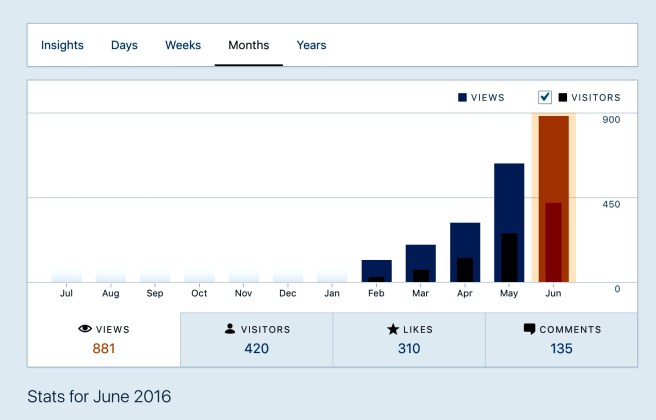Click the eye icon beside Views
This screenshot has height=420, width=656.
(x=84, y=329)
